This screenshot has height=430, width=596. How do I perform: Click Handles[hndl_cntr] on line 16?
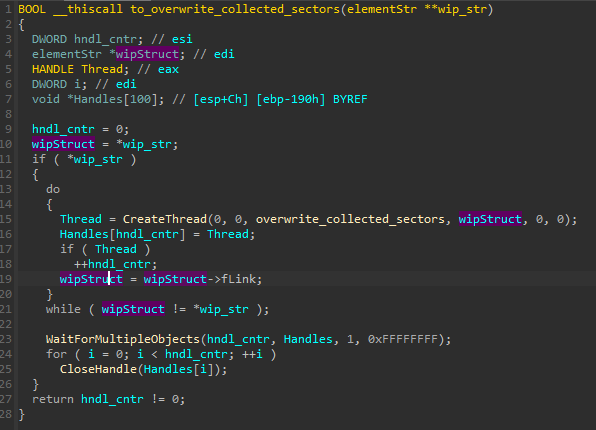pos(123,234)
